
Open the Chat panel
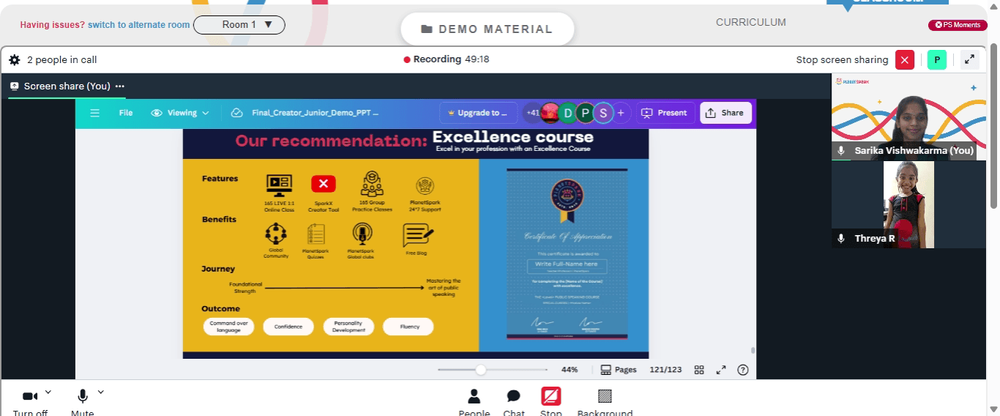tap(513, 403)
